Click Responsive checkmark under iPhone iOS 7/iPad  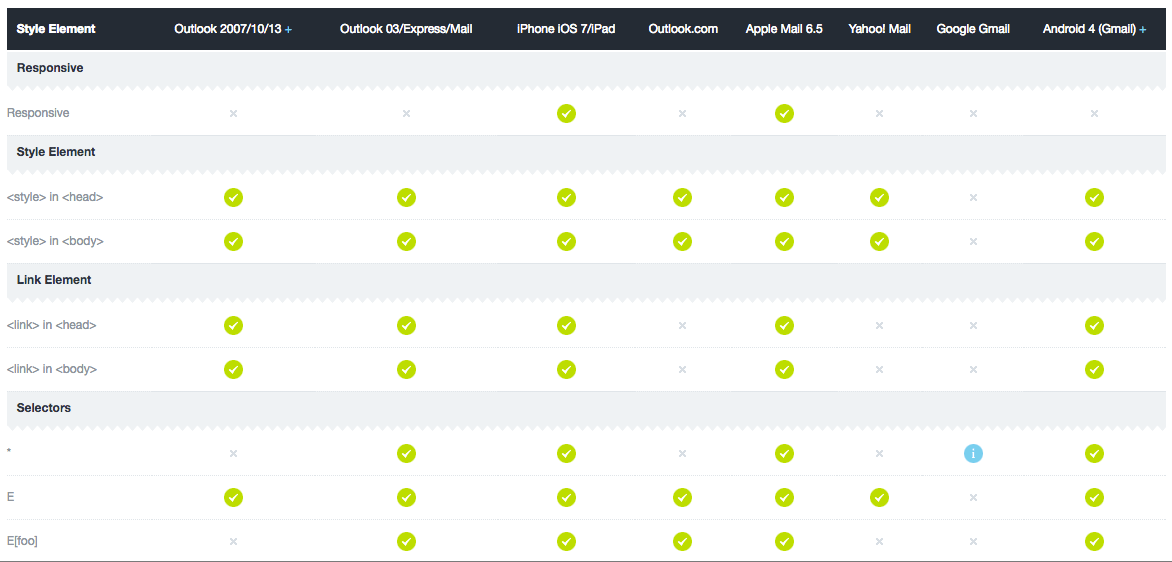(x=567, y=114)
